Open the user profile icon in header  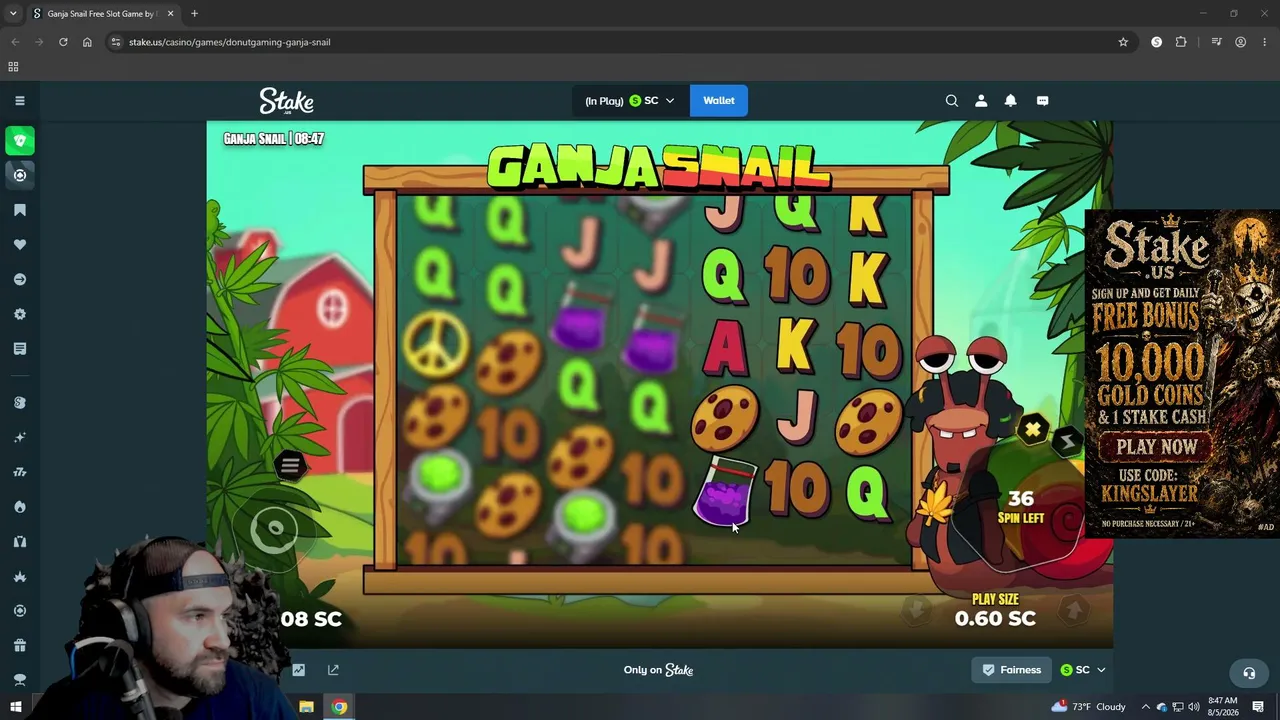[981, 100]
